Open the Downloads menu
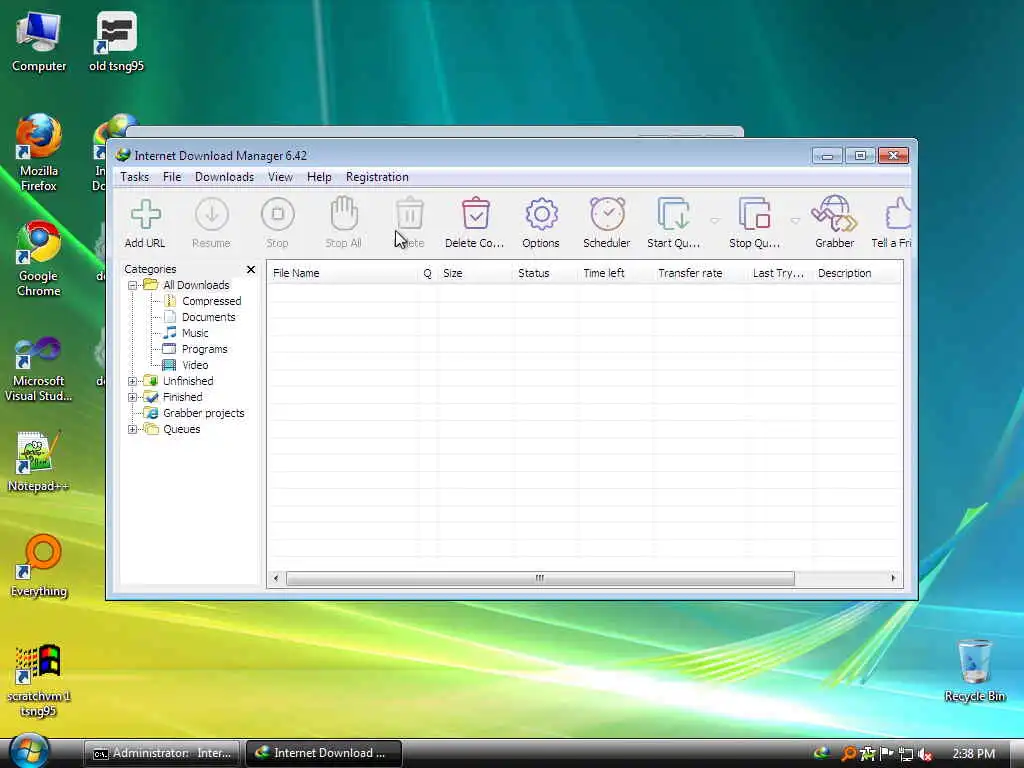1024x768 pixels. (x=224, y=177)
